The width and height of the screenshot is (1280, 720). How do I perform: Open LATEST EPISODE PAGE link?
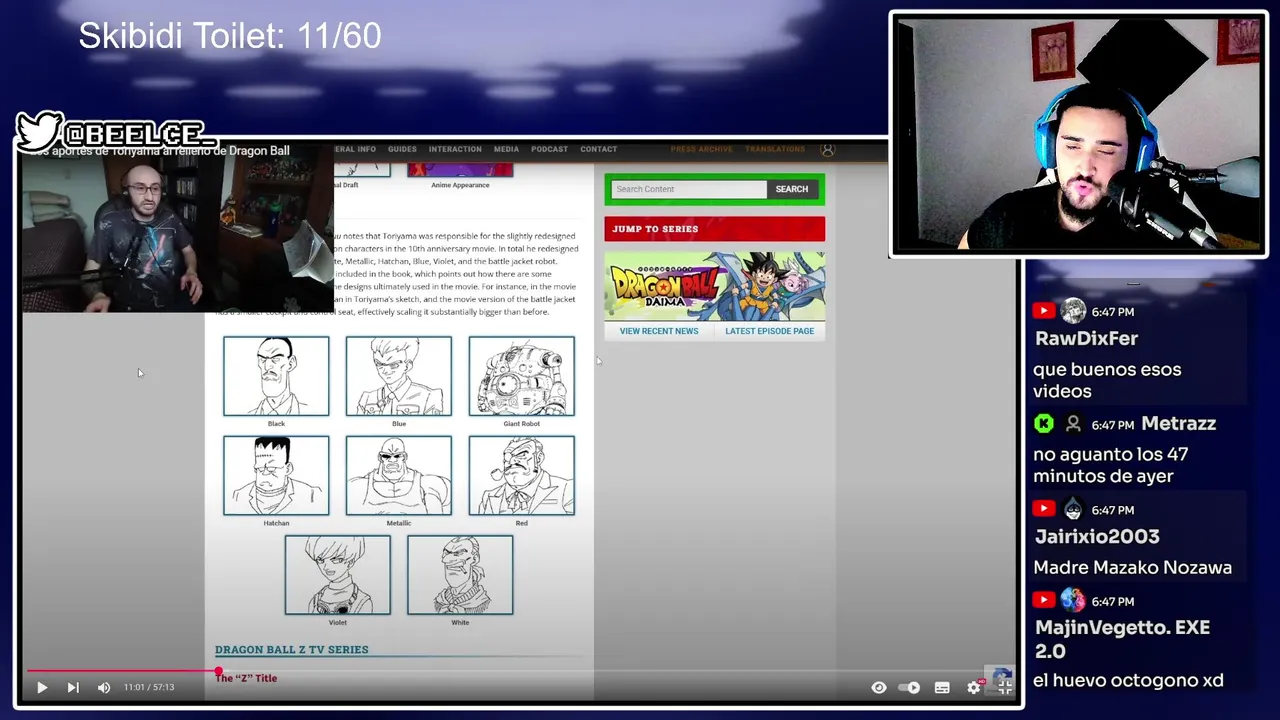click(x=769, y=331)
